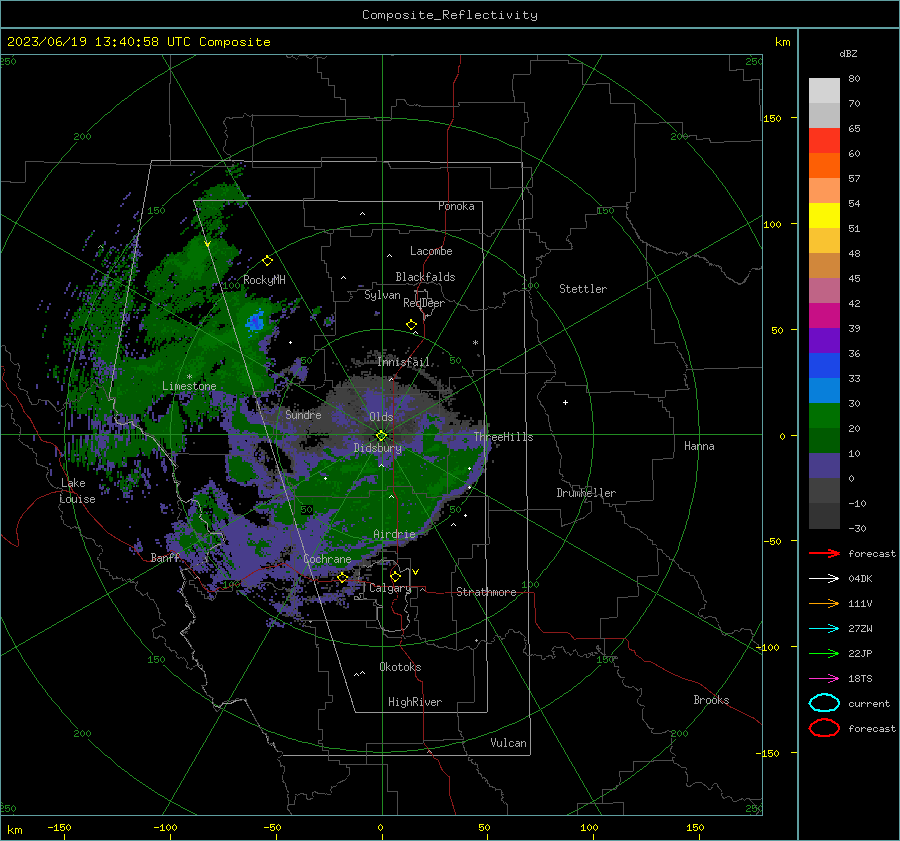Click the 2023/06/19 UTC timestamp text
Image resolution: width=900 pixels, height=841 pixels.
pos(138,42)
